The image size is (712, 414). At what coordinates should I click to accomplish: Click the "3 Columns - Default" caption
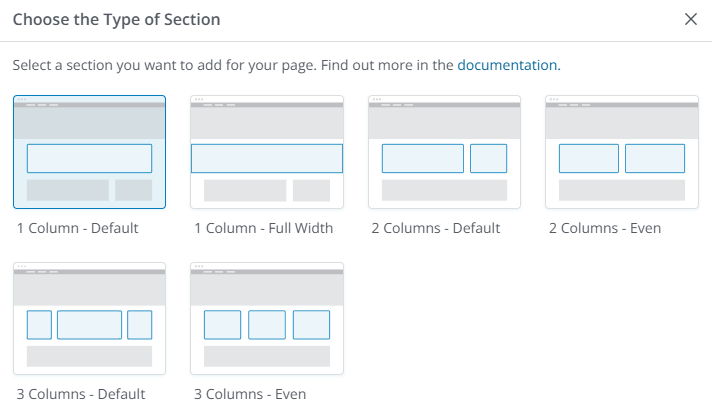81,394
